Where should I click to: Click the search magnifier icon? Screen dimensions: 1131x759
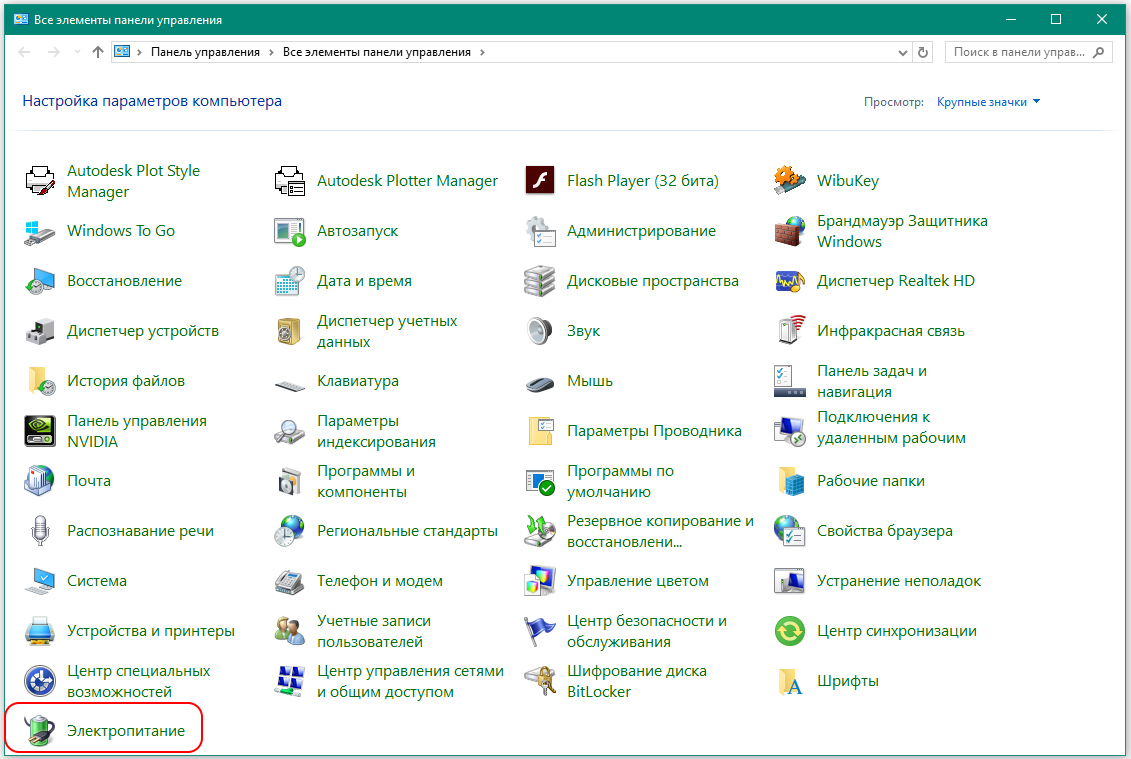[x=1099, y=52]
